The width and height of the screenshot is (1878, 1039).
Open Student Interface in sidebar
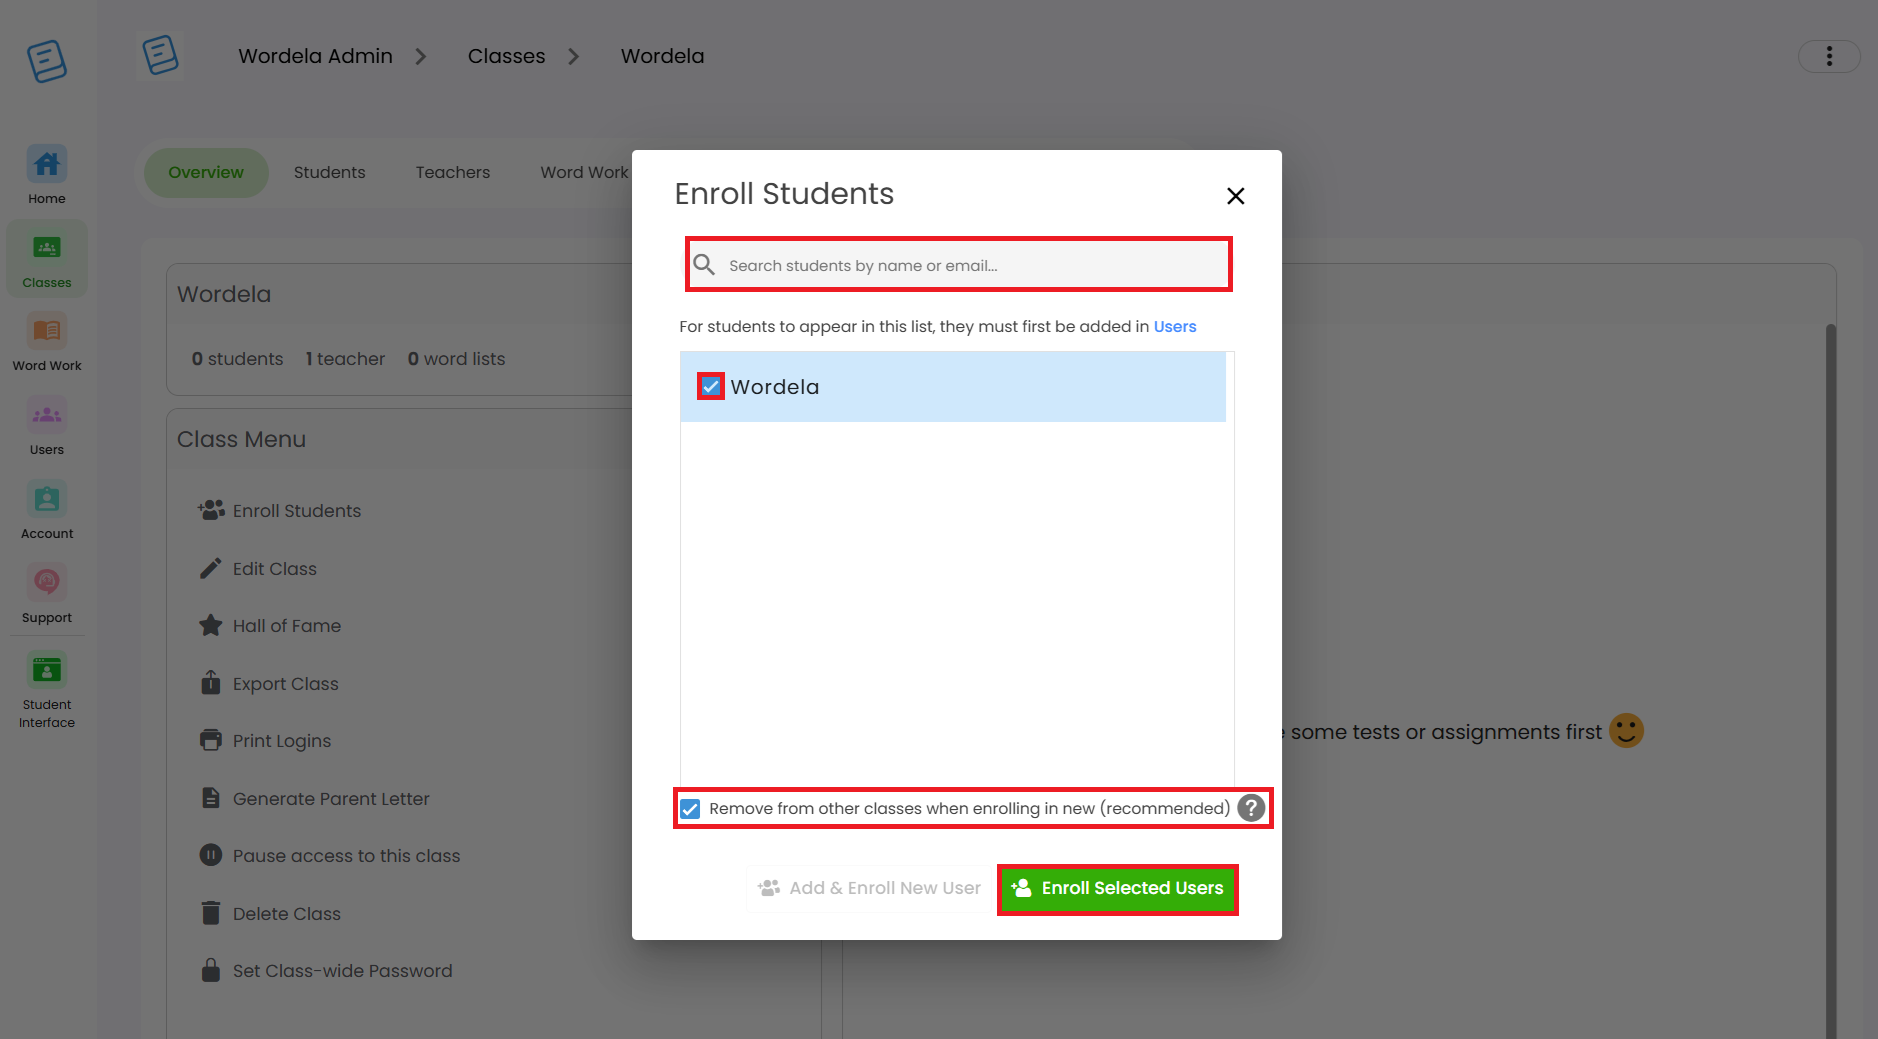coord(47,691)
